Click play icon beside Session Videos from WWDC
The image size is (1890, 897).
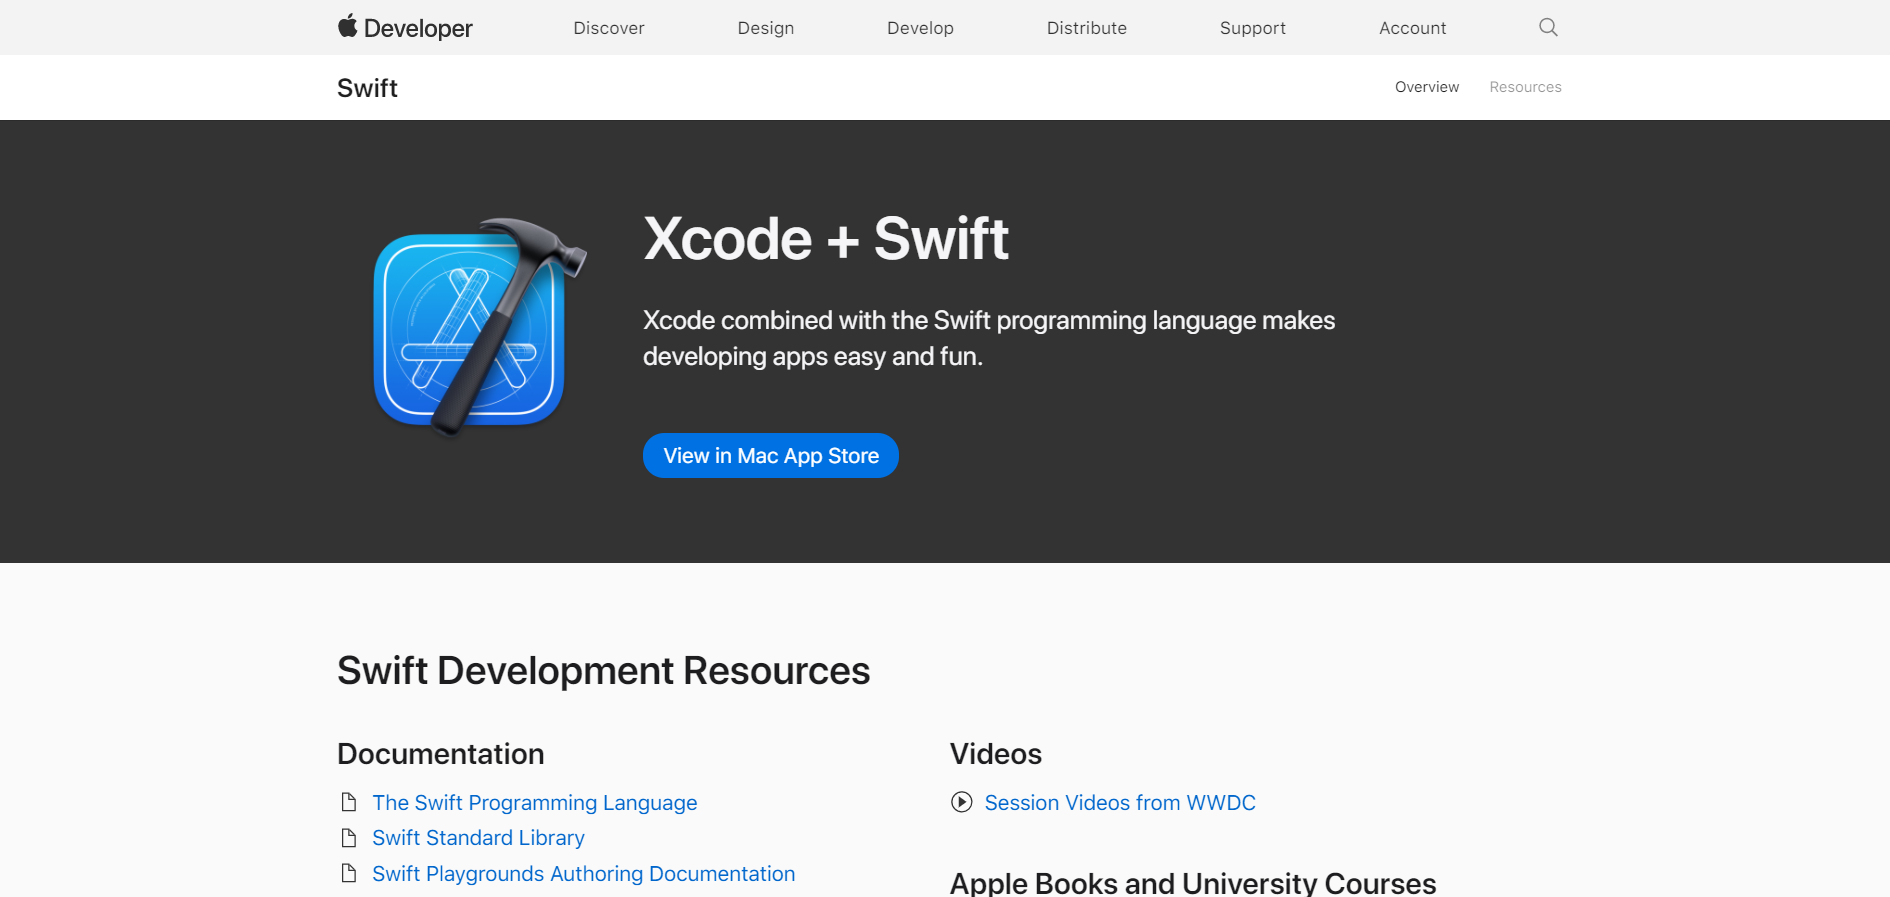[x=961, y=802]
